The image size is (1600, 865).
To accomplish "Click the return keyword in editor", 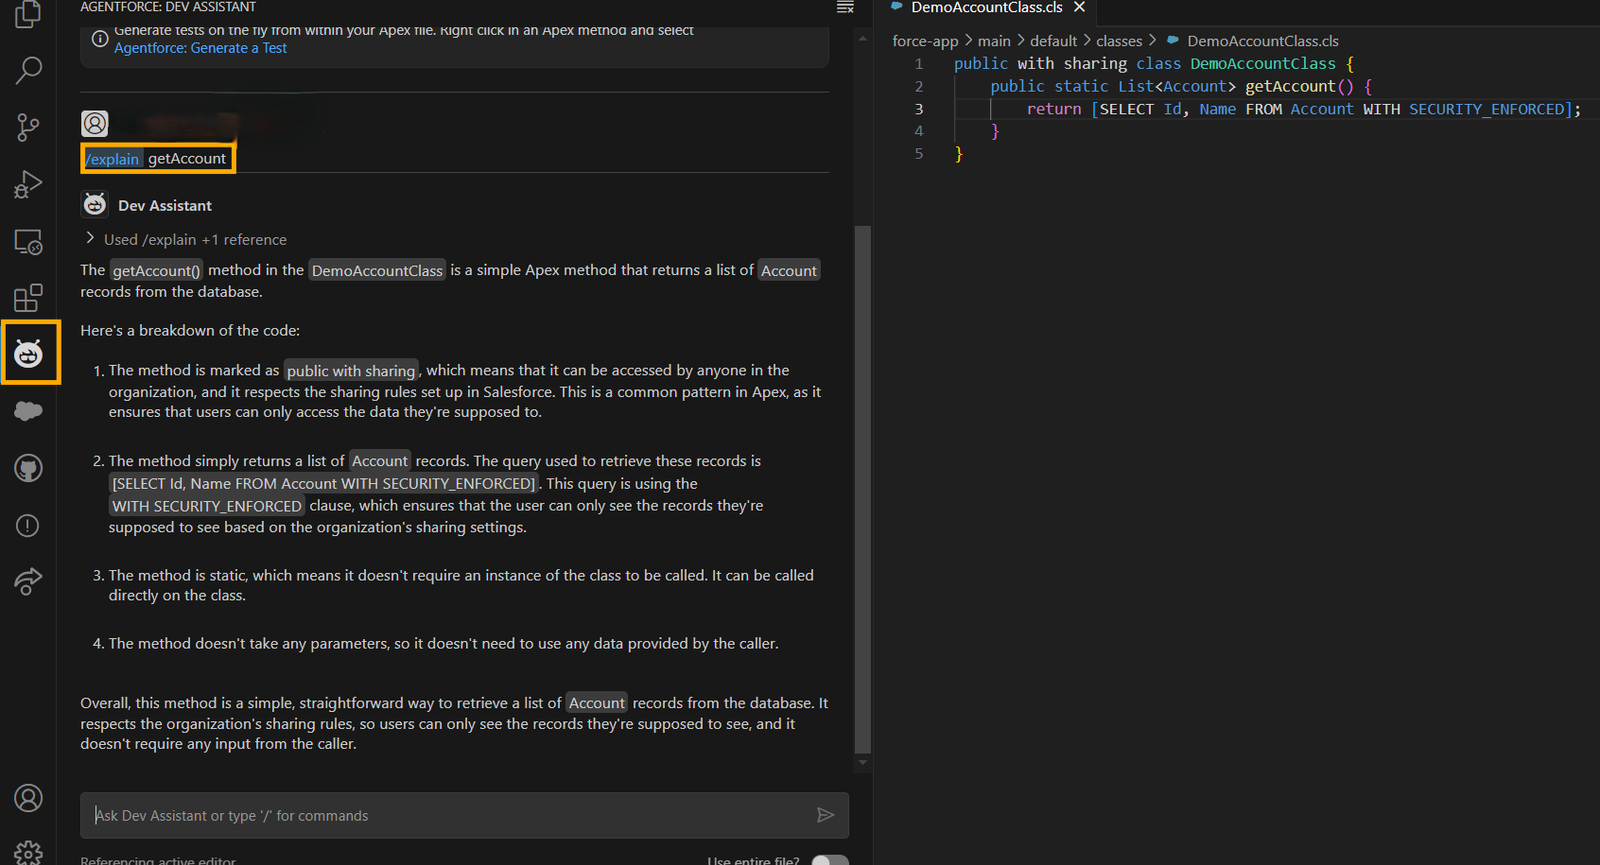I will pyautogui.click(x=1054, y=109).
